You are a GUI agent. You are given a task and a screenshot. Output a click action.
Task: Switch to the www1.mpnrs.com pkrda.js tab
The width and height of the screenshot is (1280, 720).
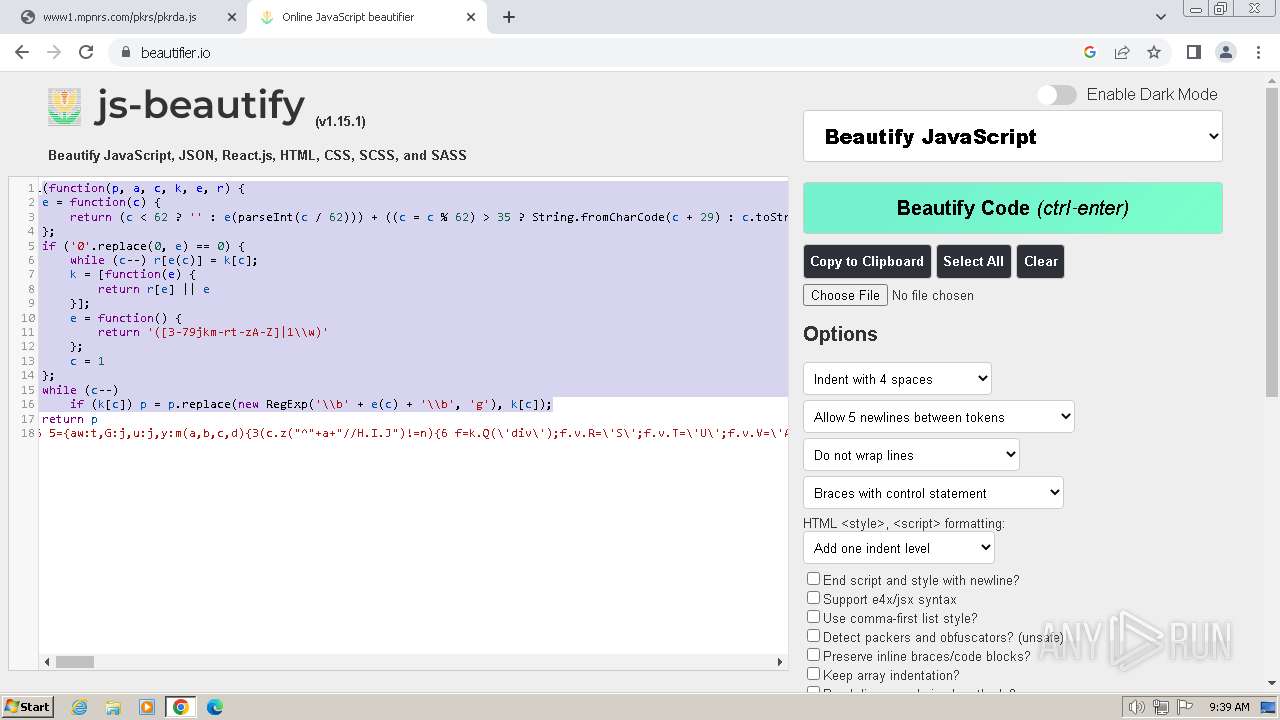click(x=120, y=17)
